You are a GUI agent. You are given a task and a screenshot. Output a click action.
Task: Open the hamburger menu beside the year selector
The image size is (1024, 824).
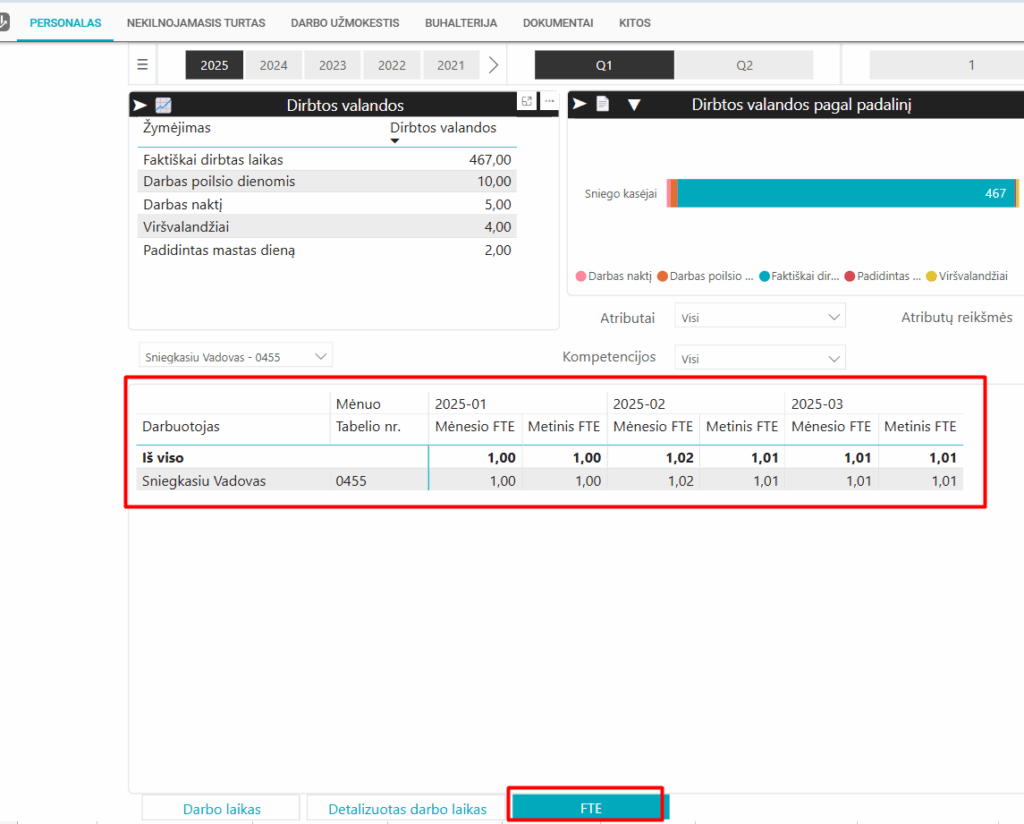point(142,65)
